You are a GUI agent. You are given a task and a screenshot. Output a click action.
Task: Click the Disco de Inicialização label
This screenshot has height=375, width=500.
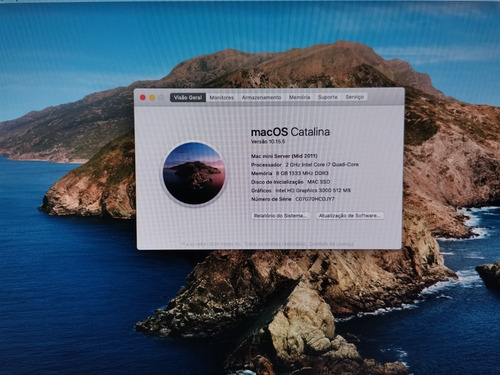277,182
